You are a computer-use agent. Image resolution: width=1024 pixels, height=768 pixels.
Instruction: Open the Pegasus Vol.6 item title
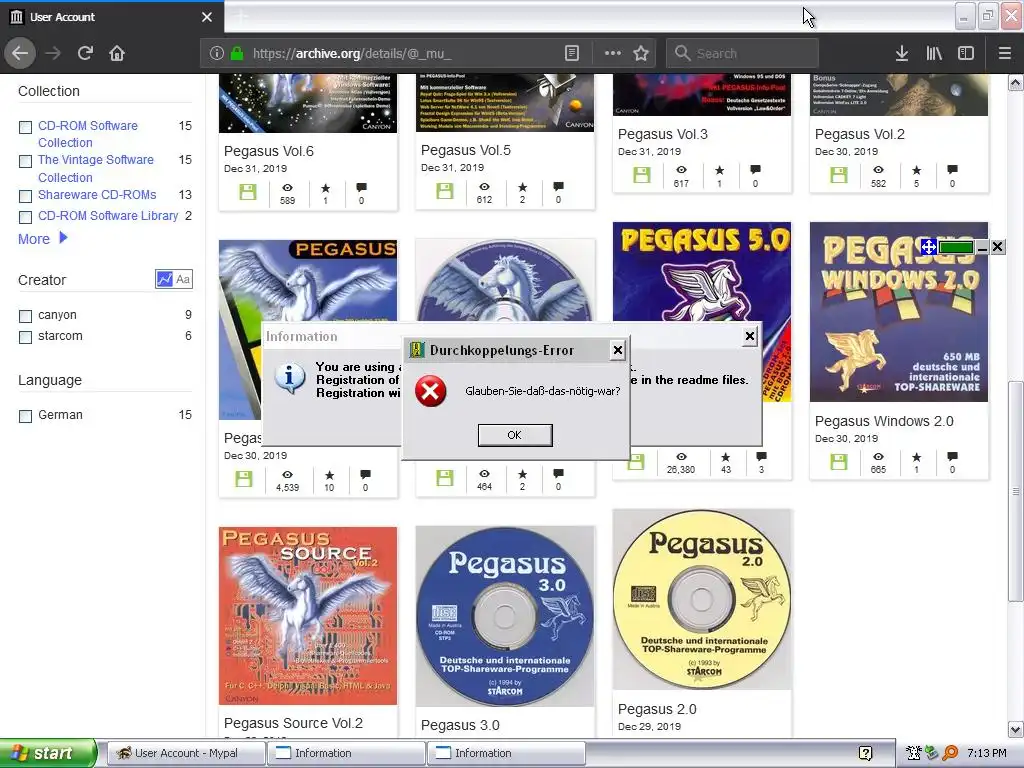tap(268, 151)
